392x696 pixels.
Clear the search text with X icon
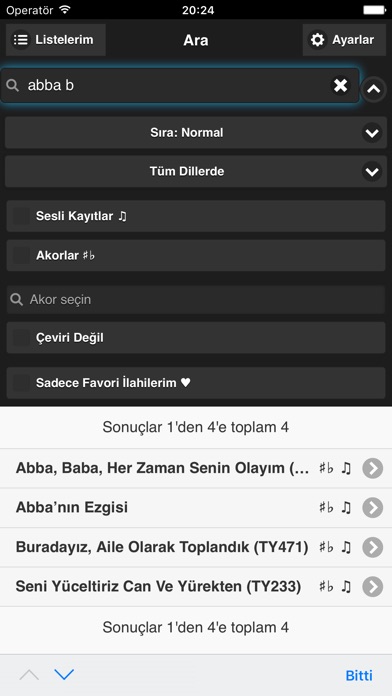341,85
